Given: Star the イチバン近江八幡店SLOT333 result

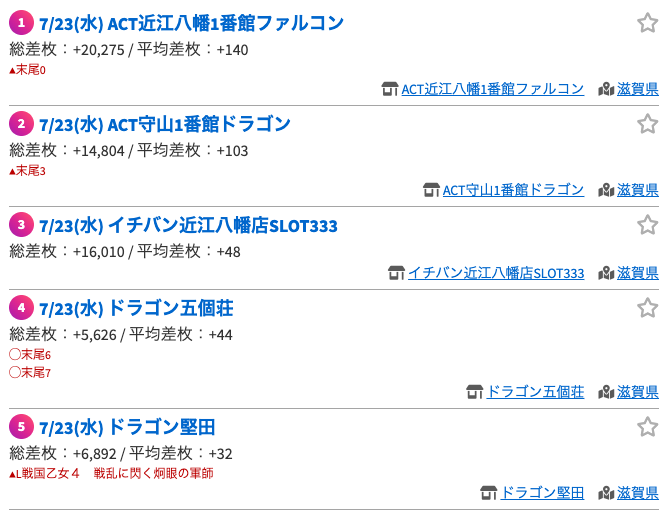Looking at the screenshot, I should pos(648,225).
